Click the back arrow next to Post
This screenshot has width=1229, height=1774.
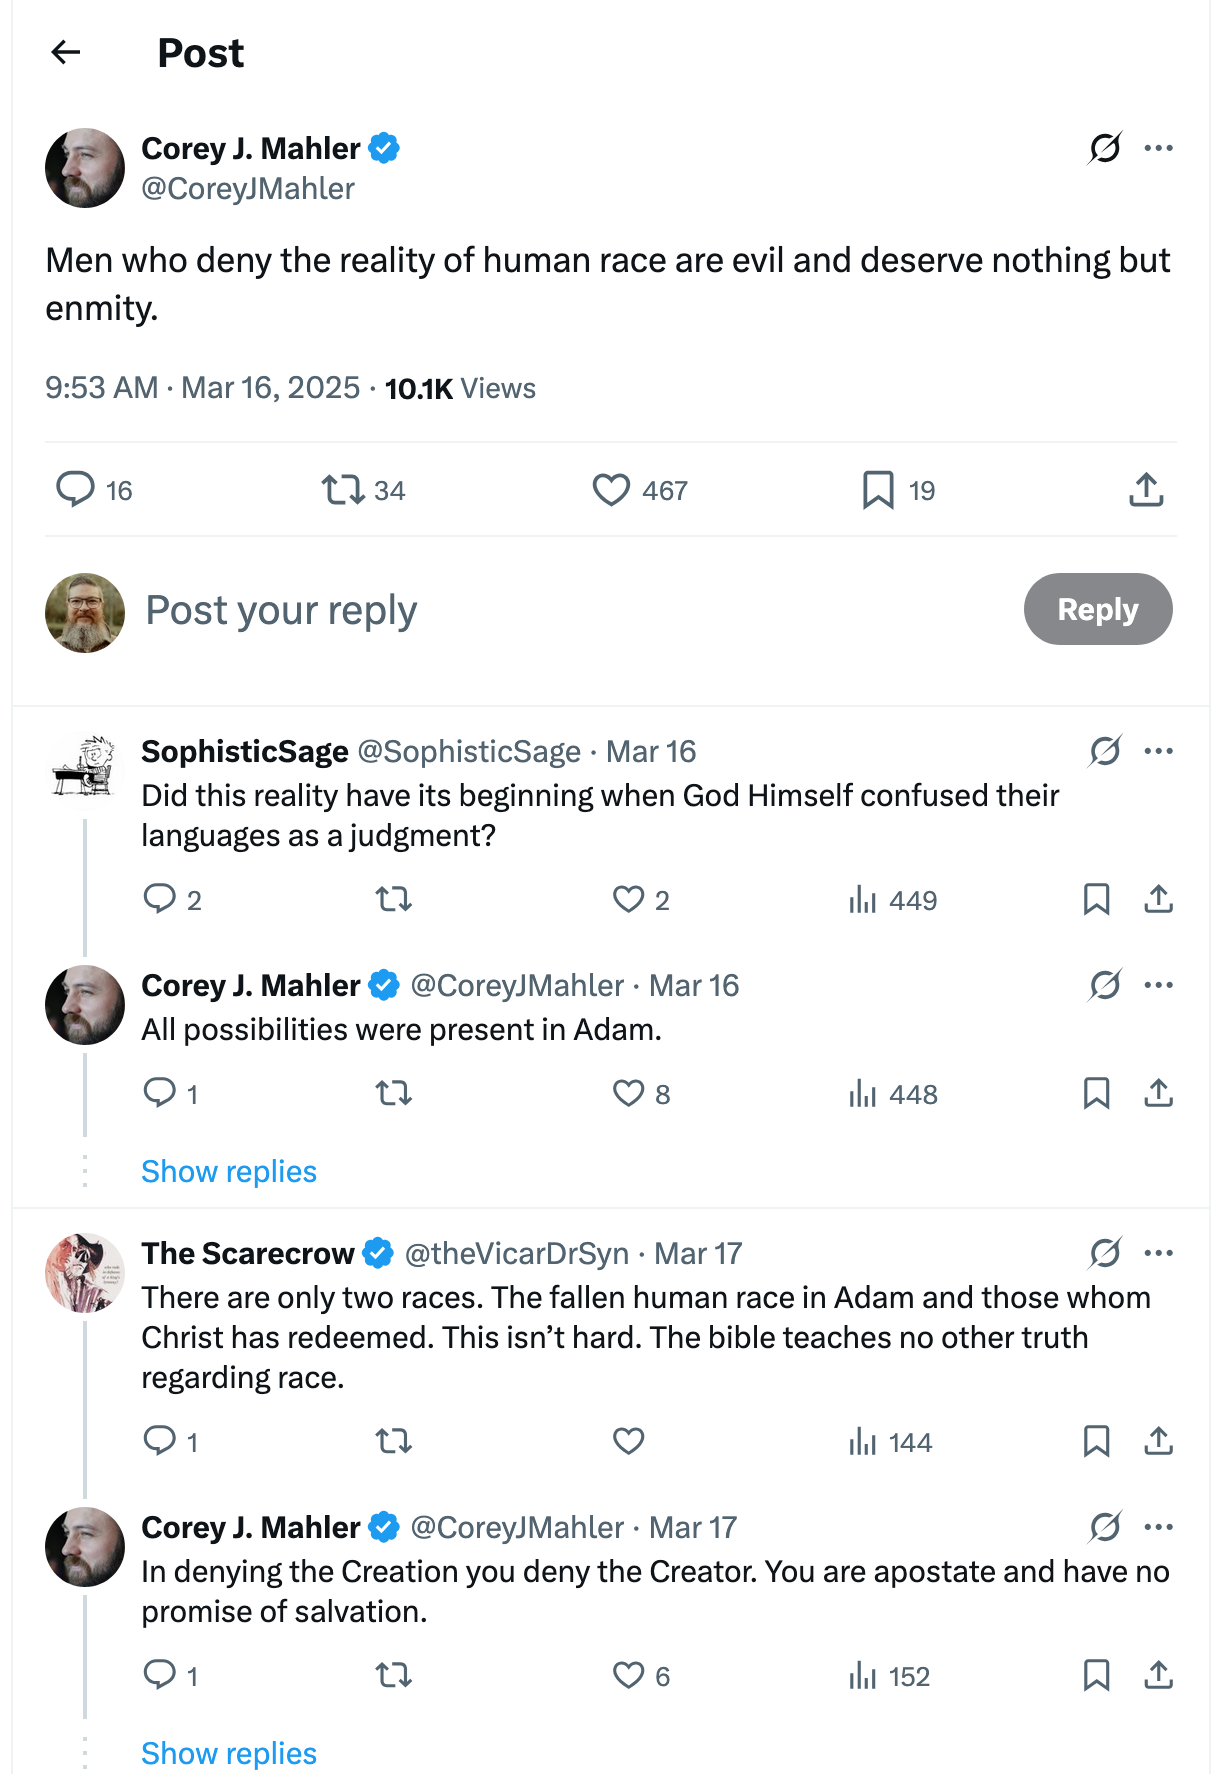66,52
